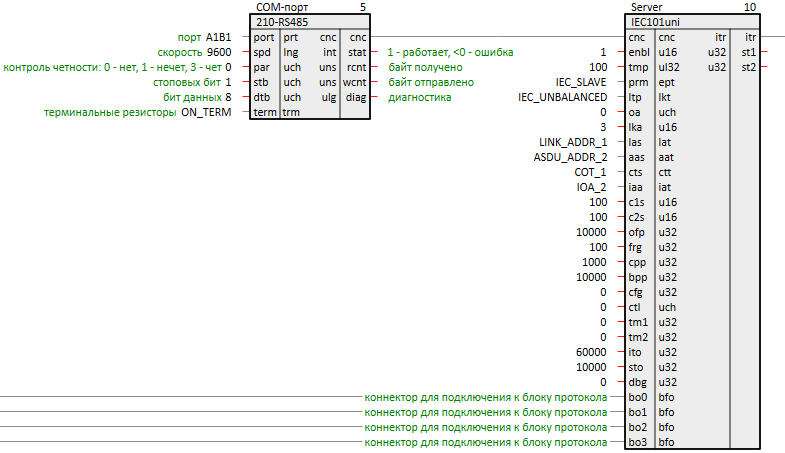Select the IEC_SLAVE parameter value

581,82
